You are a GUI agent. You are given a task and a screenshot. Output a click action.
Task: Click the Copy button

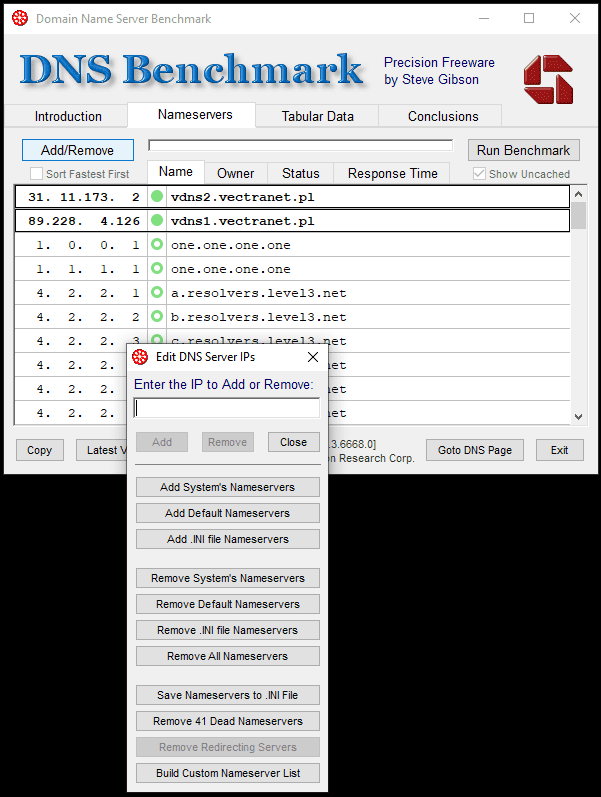pos(40,450)
